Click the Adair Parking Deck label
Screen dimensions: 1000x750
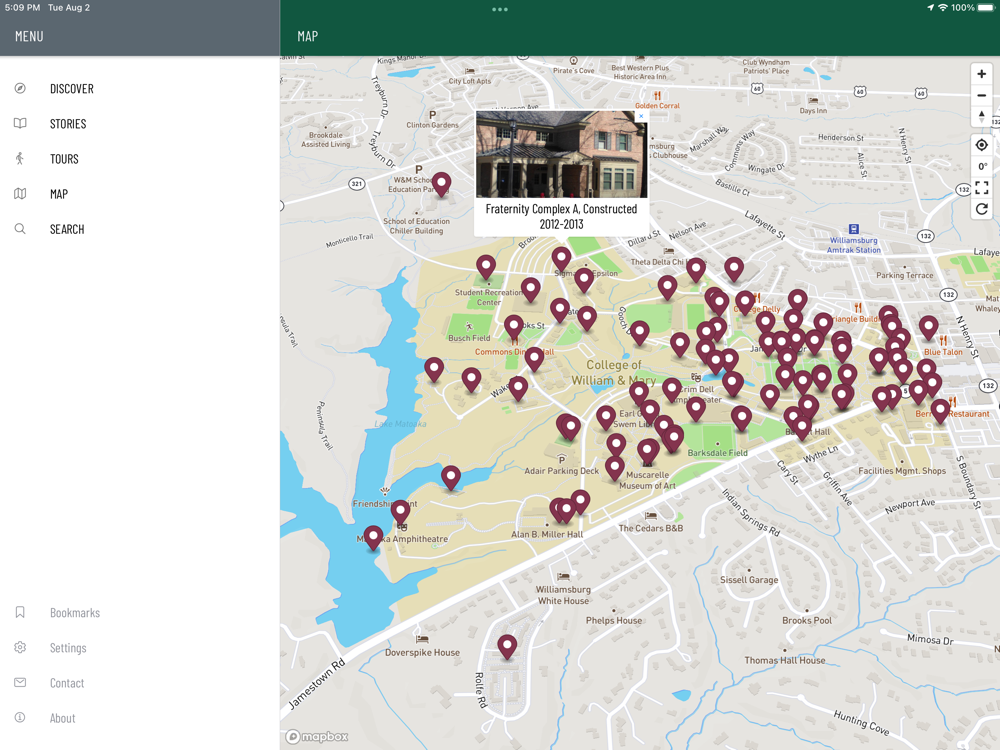561,471
